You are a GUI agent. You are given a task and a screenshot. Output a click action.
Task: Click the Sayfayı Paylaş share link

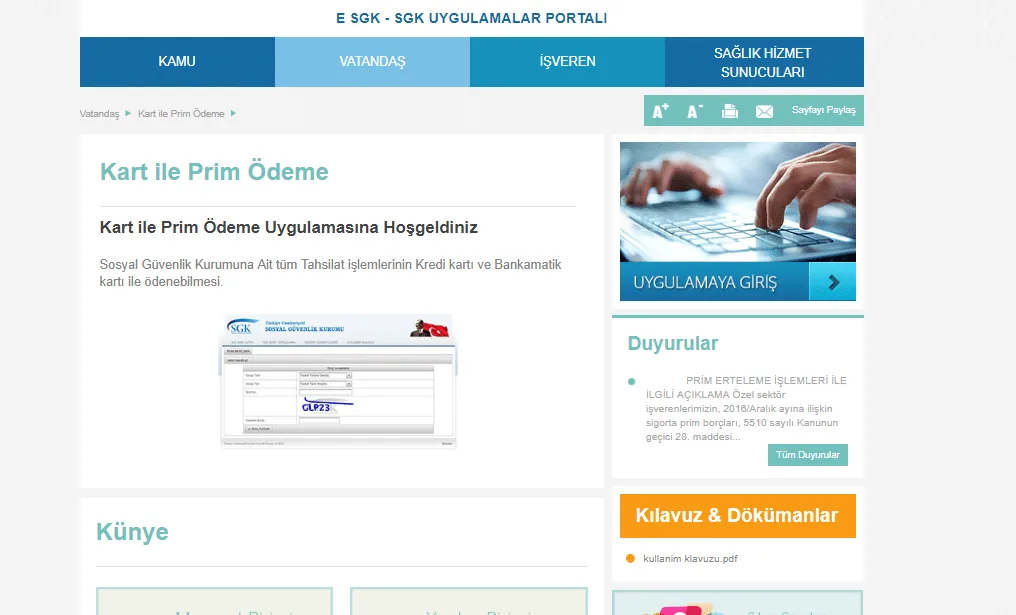tap(824, 110)
